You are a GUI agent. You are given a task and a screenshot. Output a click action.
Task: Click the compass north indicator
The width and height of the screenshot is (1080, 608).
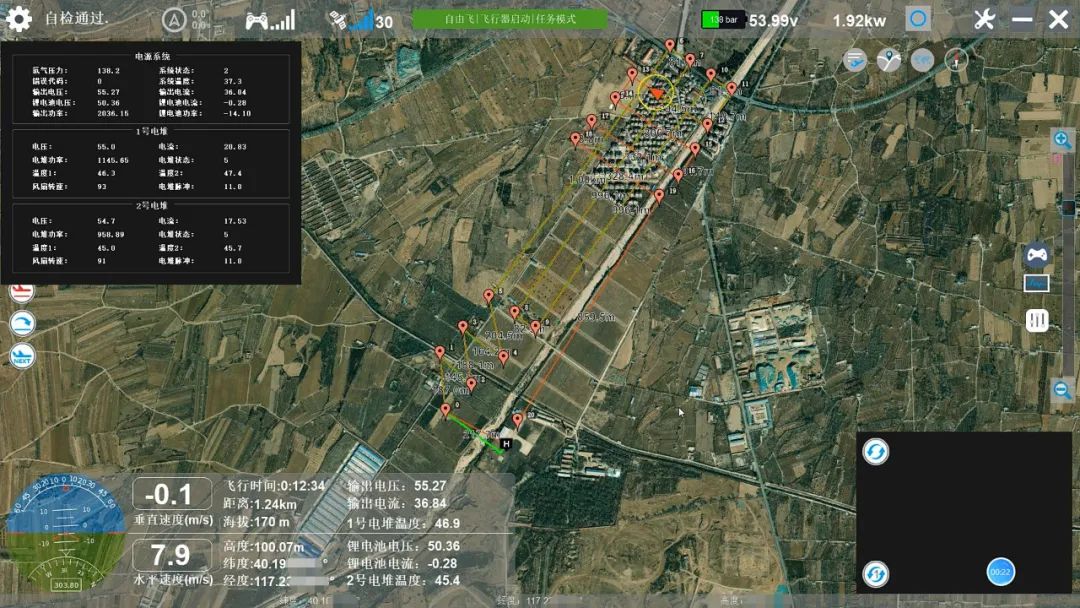tap(957, 60)
